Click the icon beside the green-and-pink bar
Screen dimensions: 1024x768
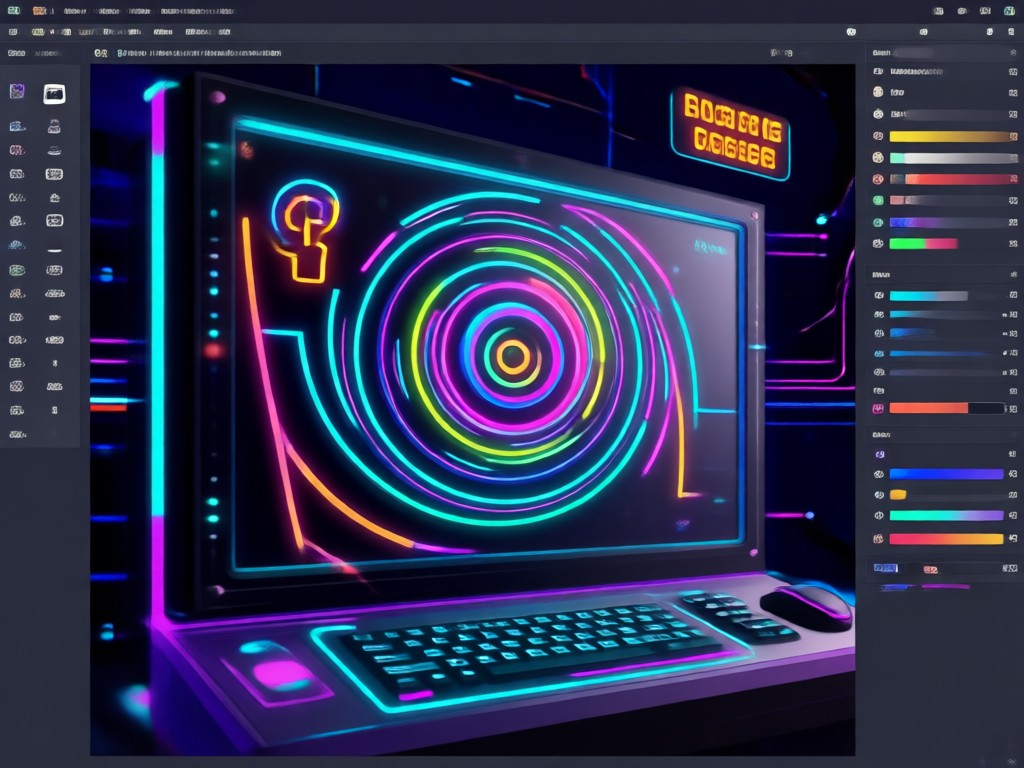point(878,244)
